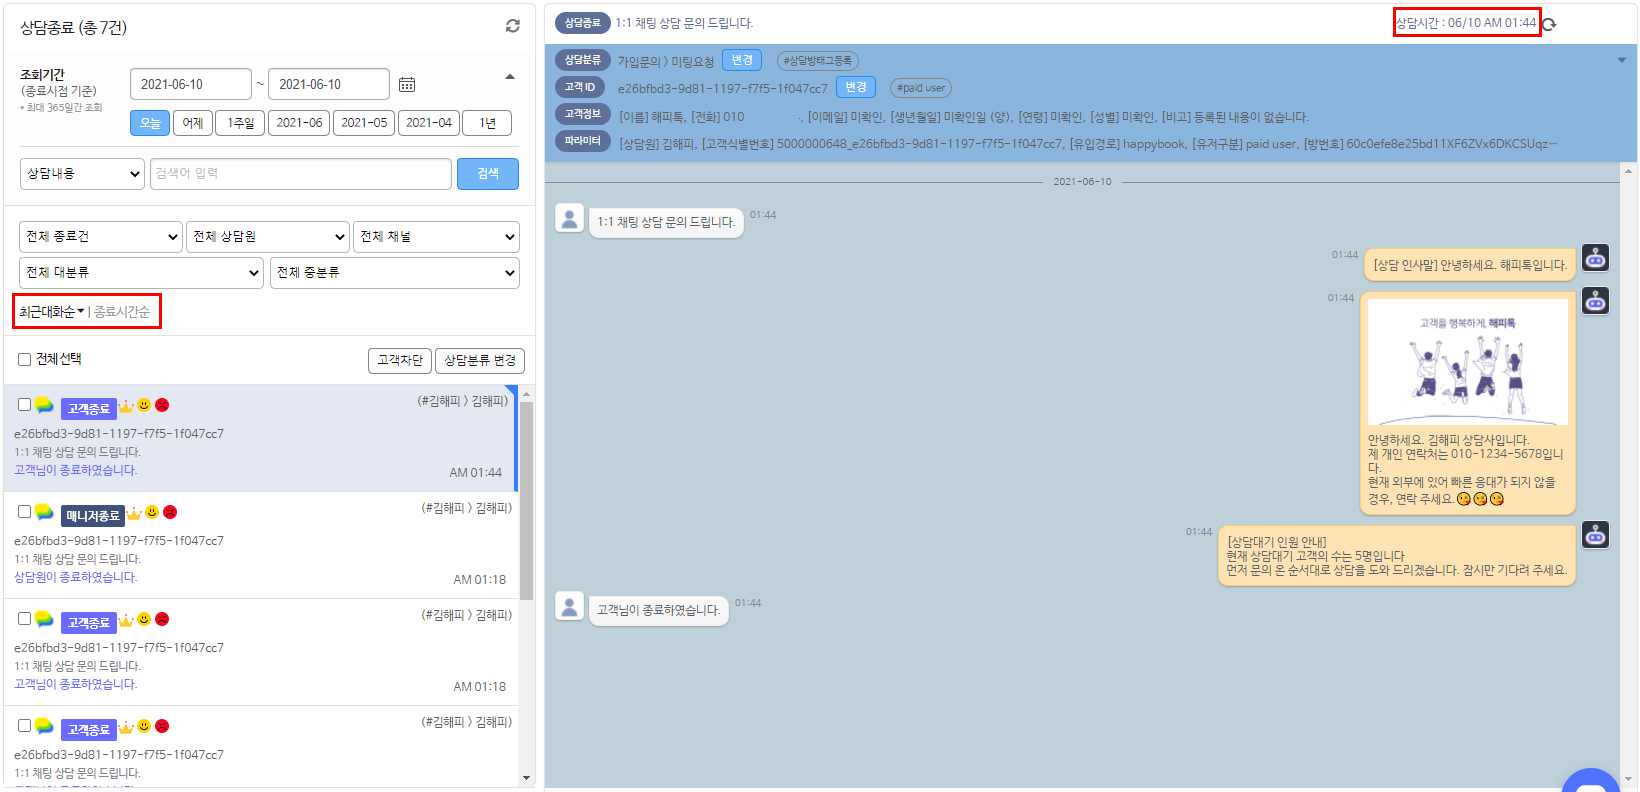This screenshot has width=1640, height=792.
Task: Click the 상담분류 변경 button
Action: [480, 360]
